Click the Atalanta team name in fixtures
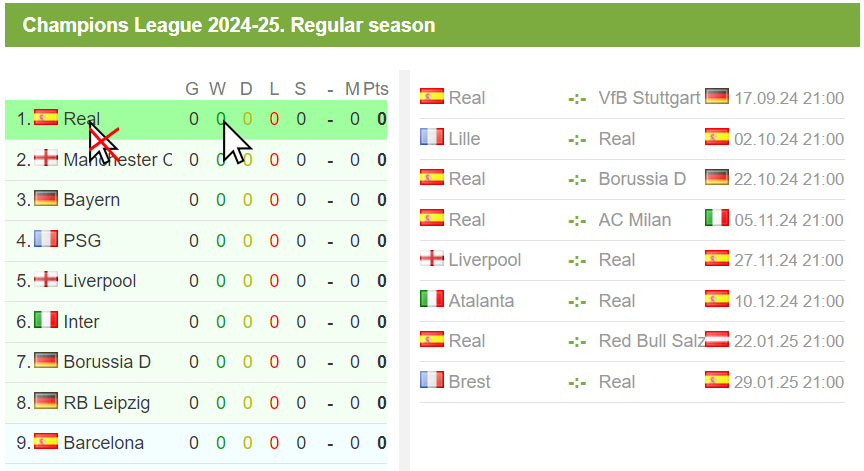This screenshot has width=864, height=471. 481,301
